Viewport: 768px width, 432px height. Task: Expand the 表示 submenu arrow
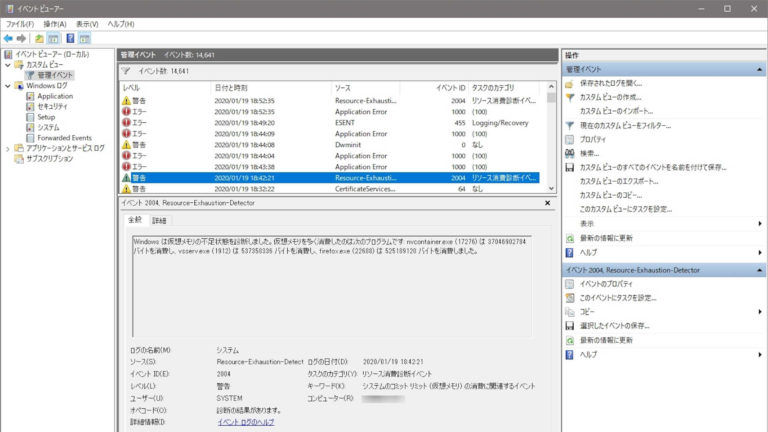coord(760,224)
